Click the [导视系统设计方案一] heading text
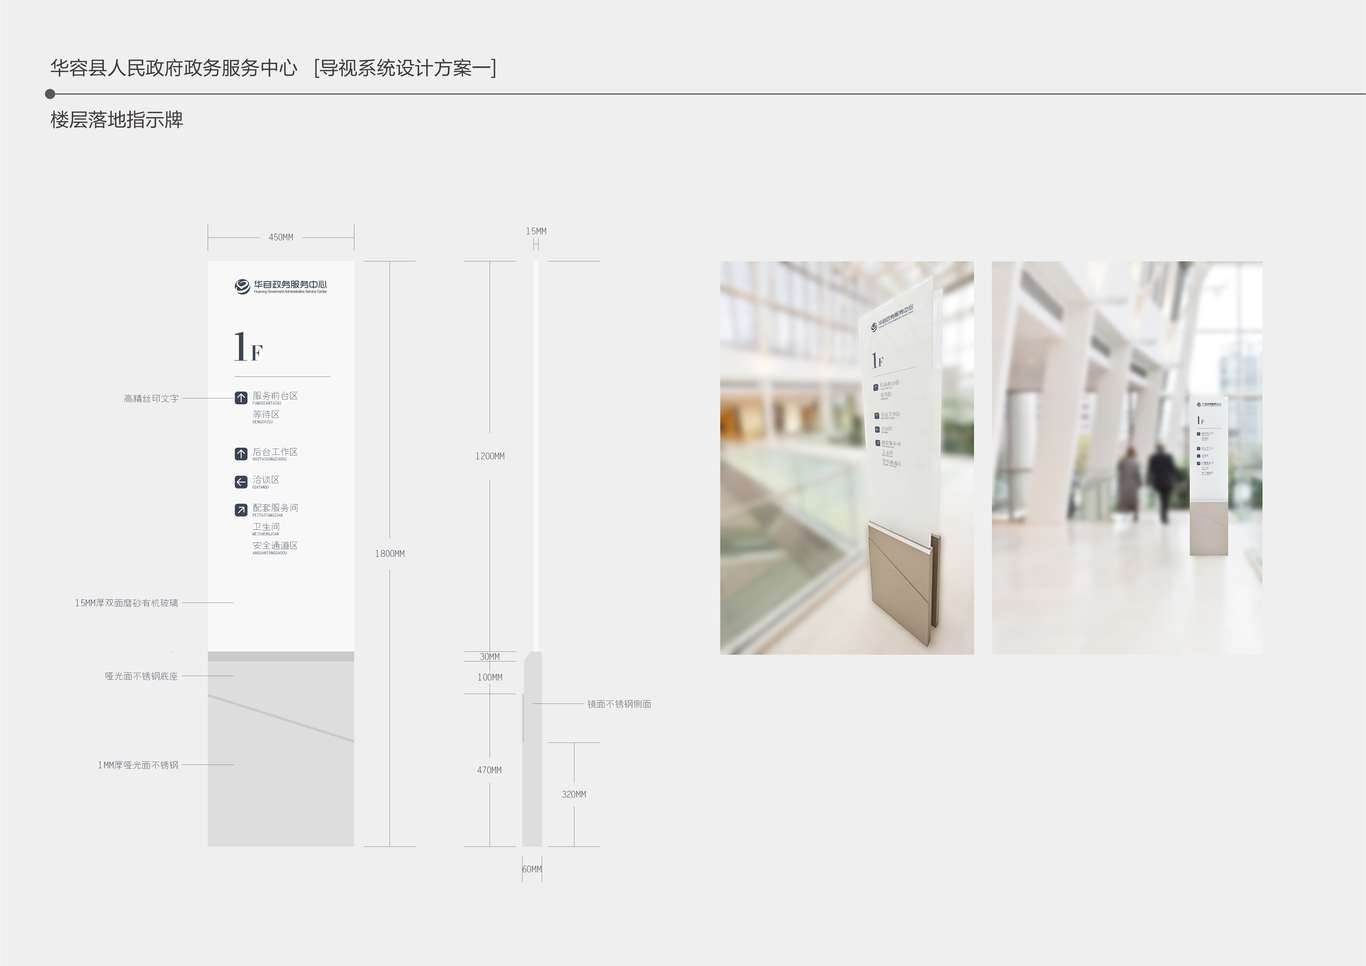The height and width of the screenshot is (966, 1366). [x=405, y=68]
